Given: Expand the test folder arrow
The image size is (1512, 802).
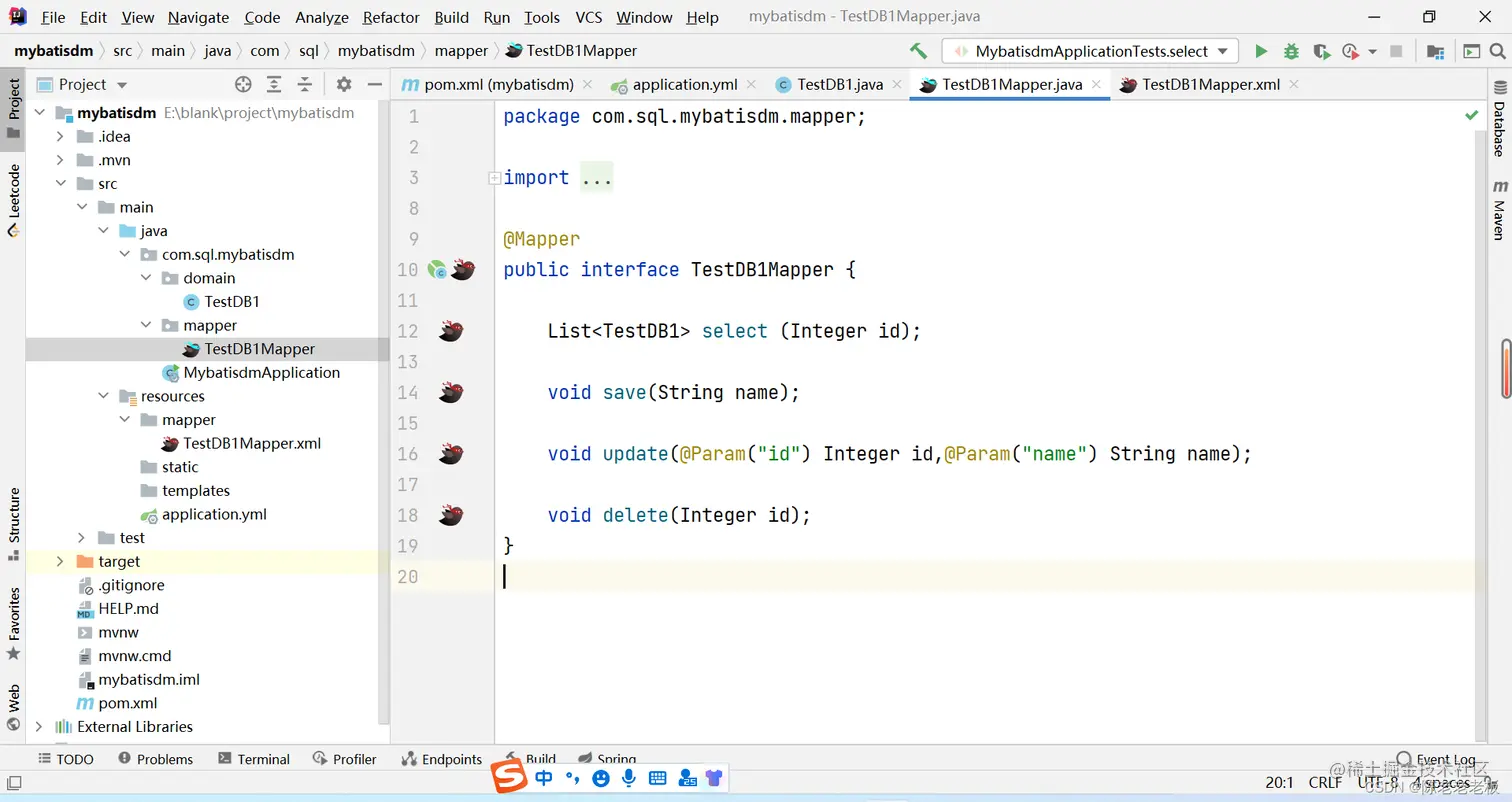Looking at the screenshot, I should (x=81, y=538).
